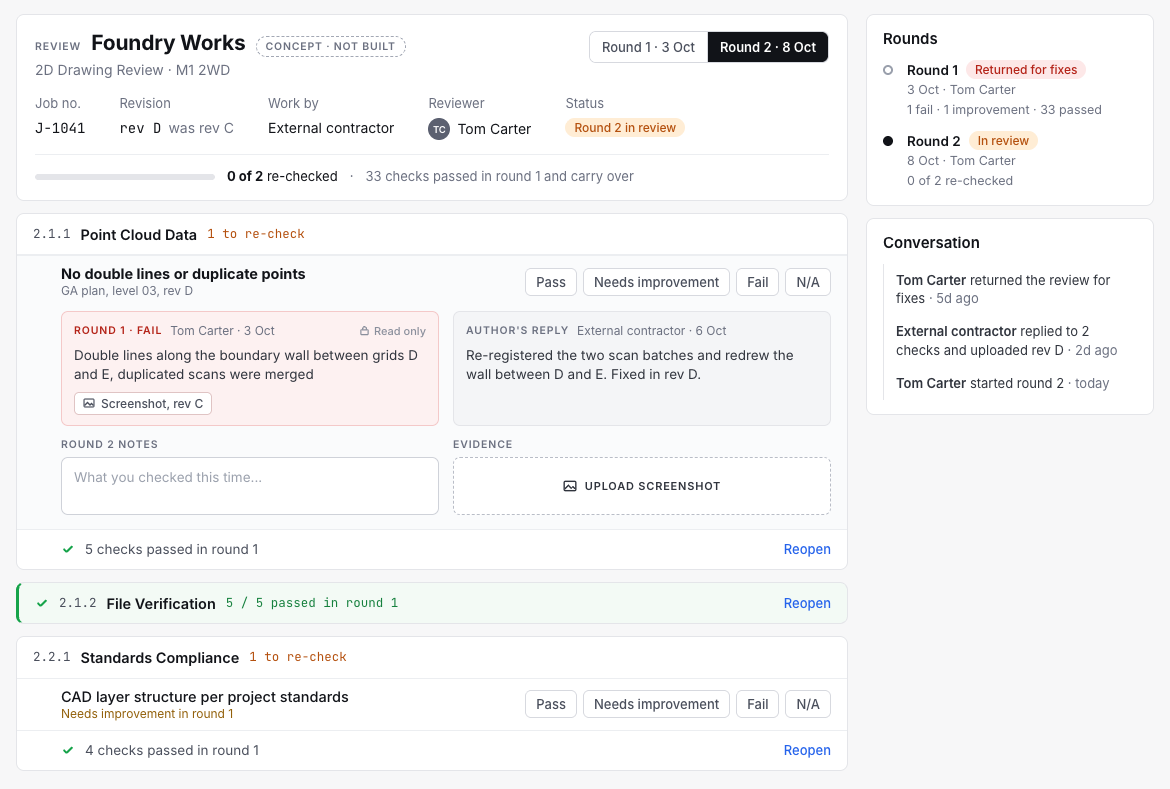Focus the Round 2 notes text field
1170x789 pixels.
249,486
